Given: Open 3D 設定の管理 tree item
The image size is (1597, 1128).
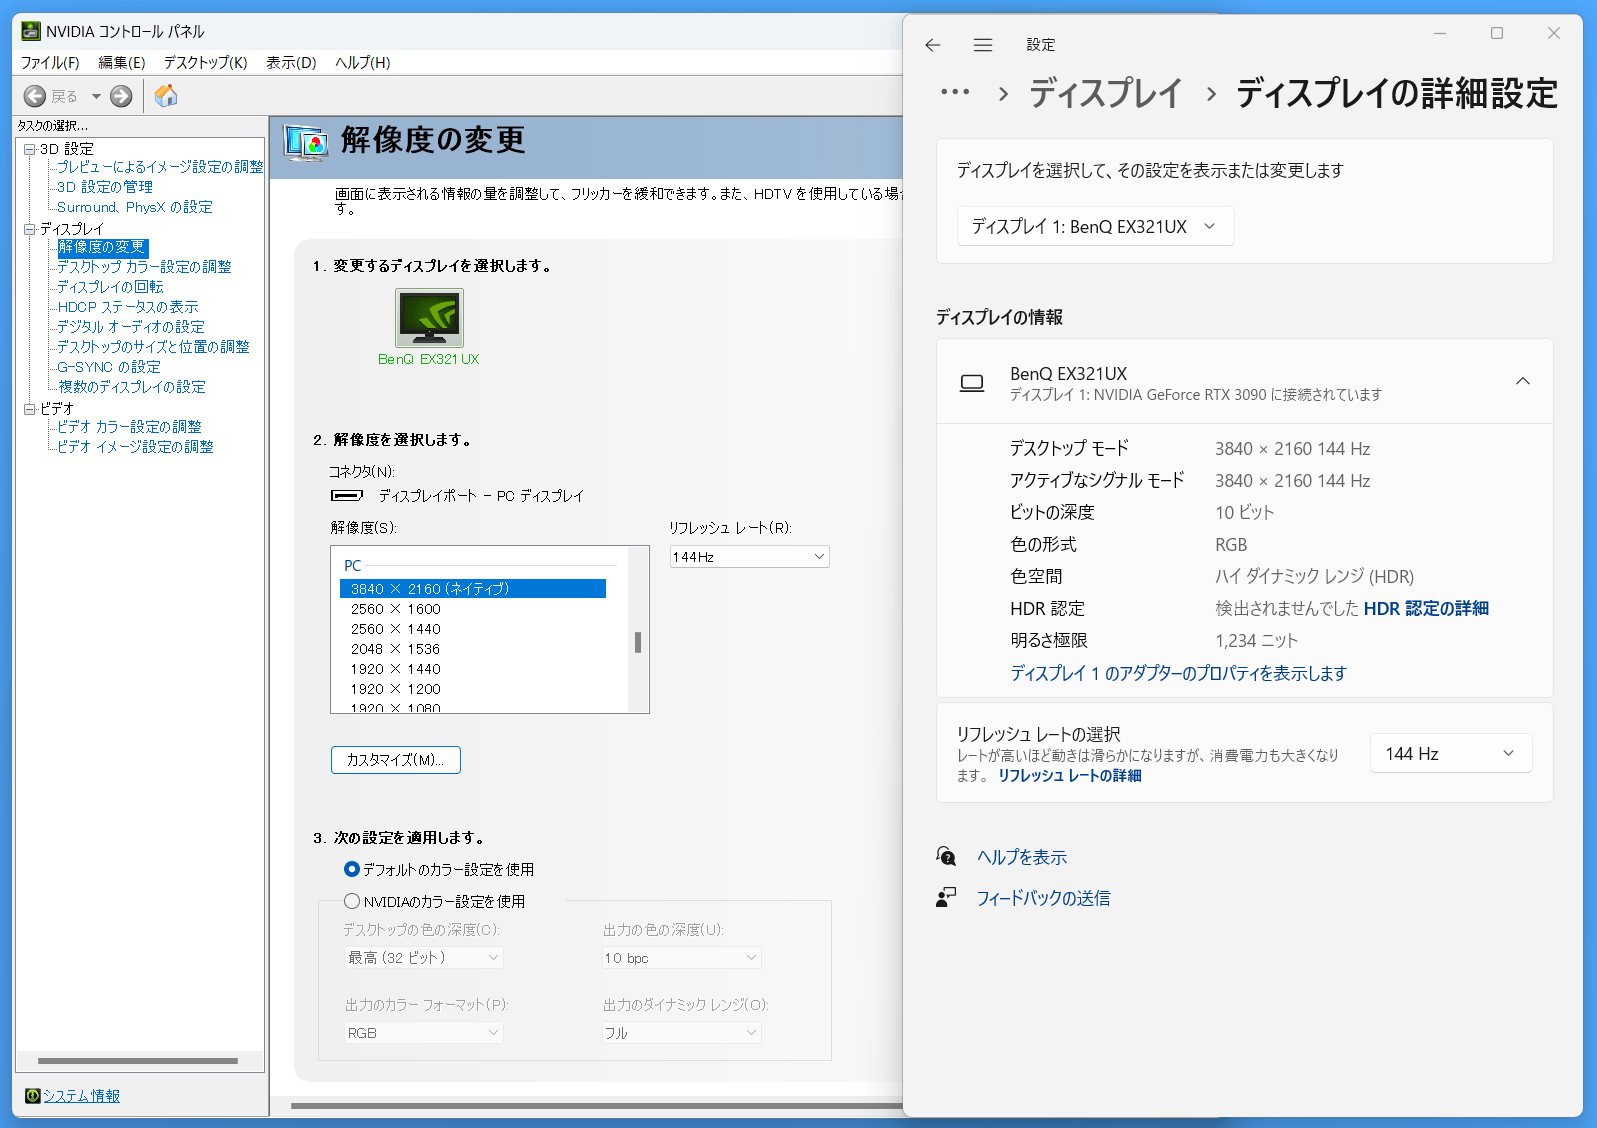Looking at the screenshot, I should (x=105, y=187).
